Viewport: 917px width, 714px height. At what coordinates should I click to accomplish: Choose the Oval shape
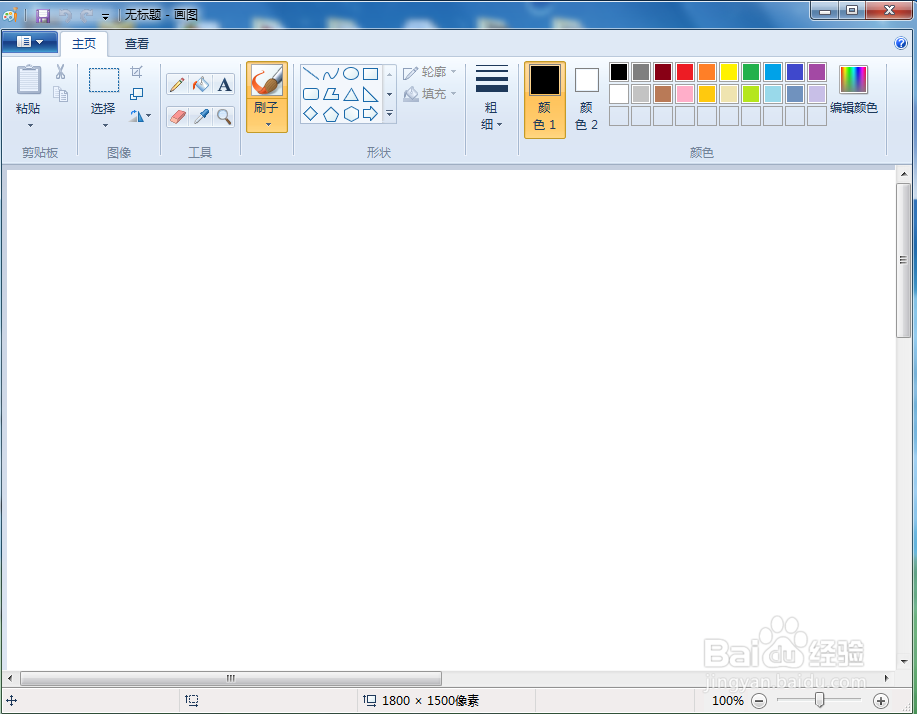350,74
